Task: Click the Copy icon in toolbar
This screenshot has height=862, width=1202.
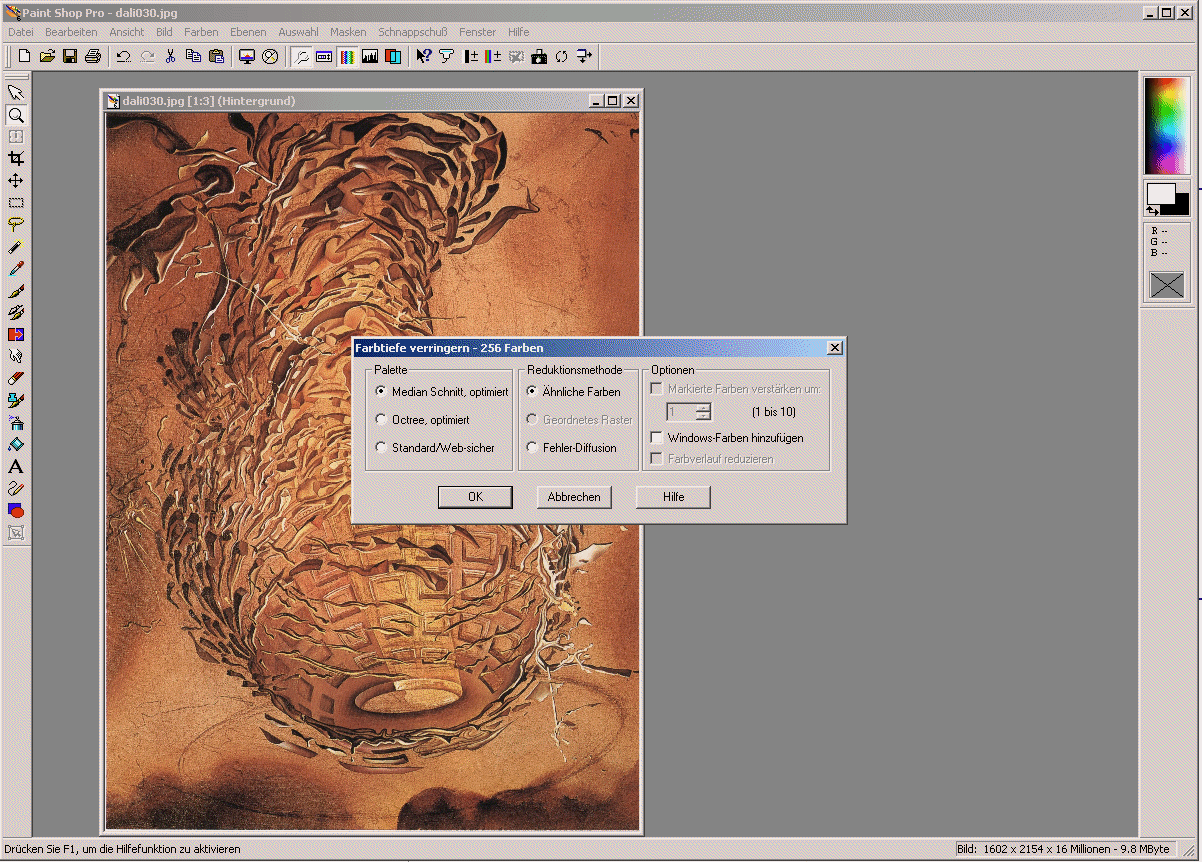Action: (x=193, y=56)
